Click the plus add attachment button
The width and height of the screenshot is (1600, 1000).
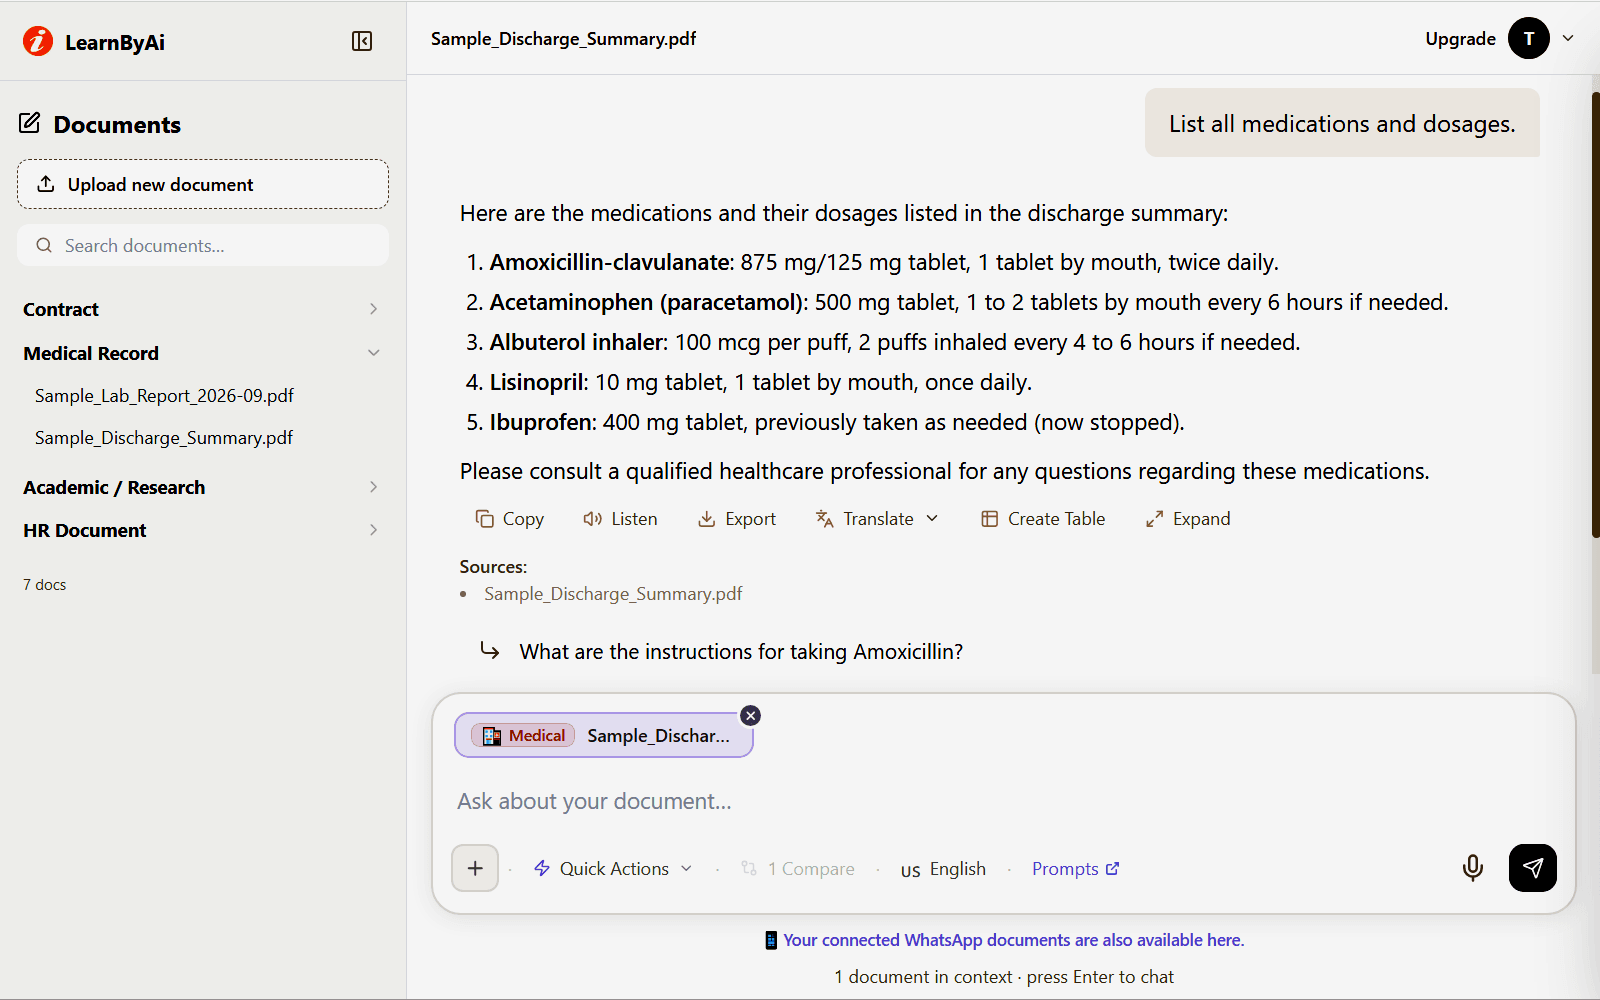point(475,868)
